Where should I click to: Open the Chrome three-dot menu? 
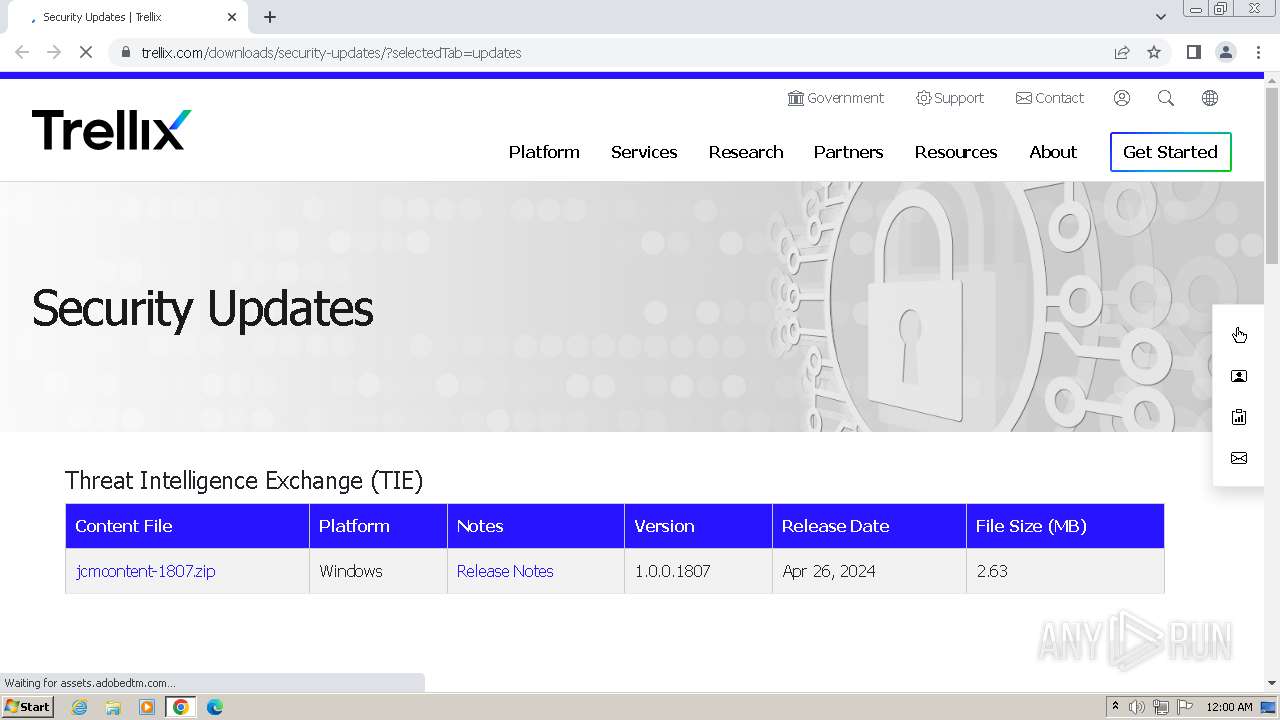[x=1258, y=52]
